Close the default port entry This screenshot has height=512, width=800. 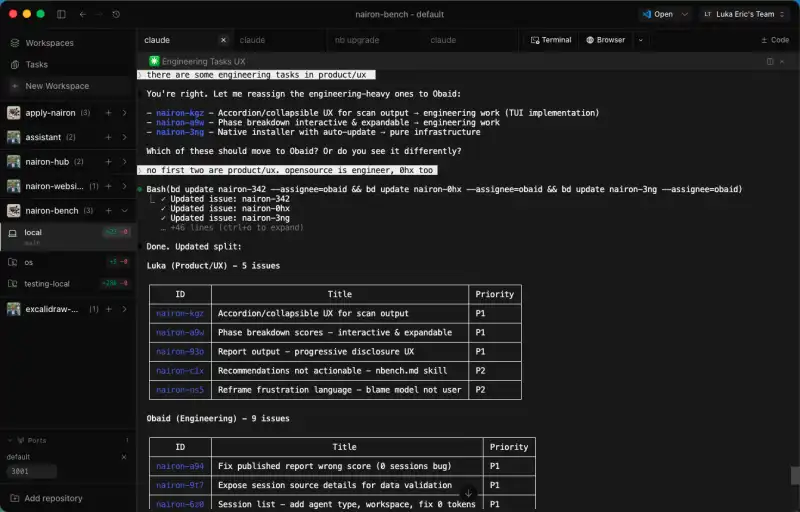click(124, 457)
